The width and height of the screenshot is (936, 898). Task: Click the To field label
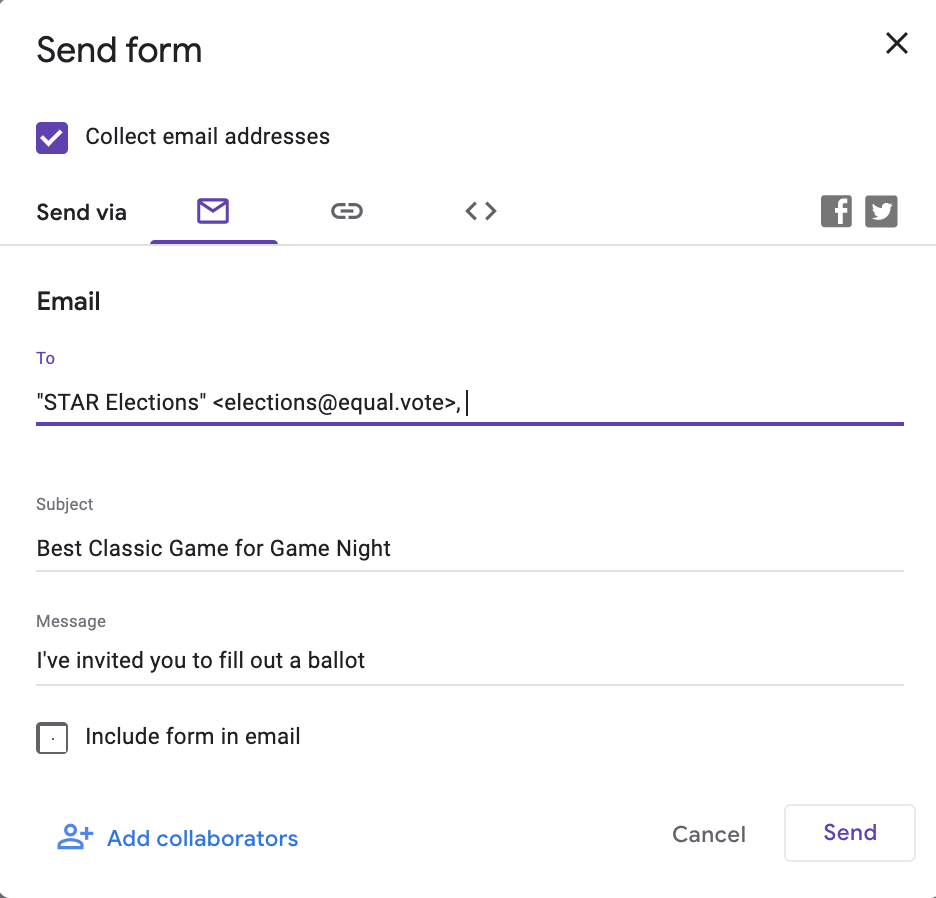[x=45, y=358]
